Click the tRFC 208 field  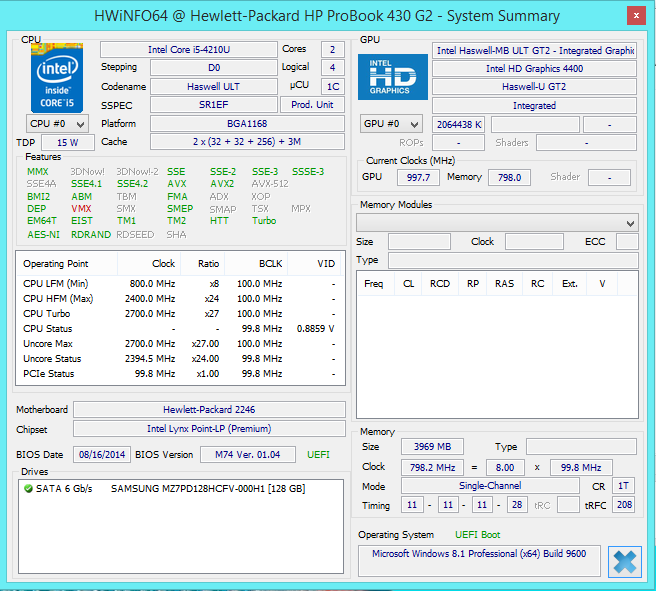[623, 505]
